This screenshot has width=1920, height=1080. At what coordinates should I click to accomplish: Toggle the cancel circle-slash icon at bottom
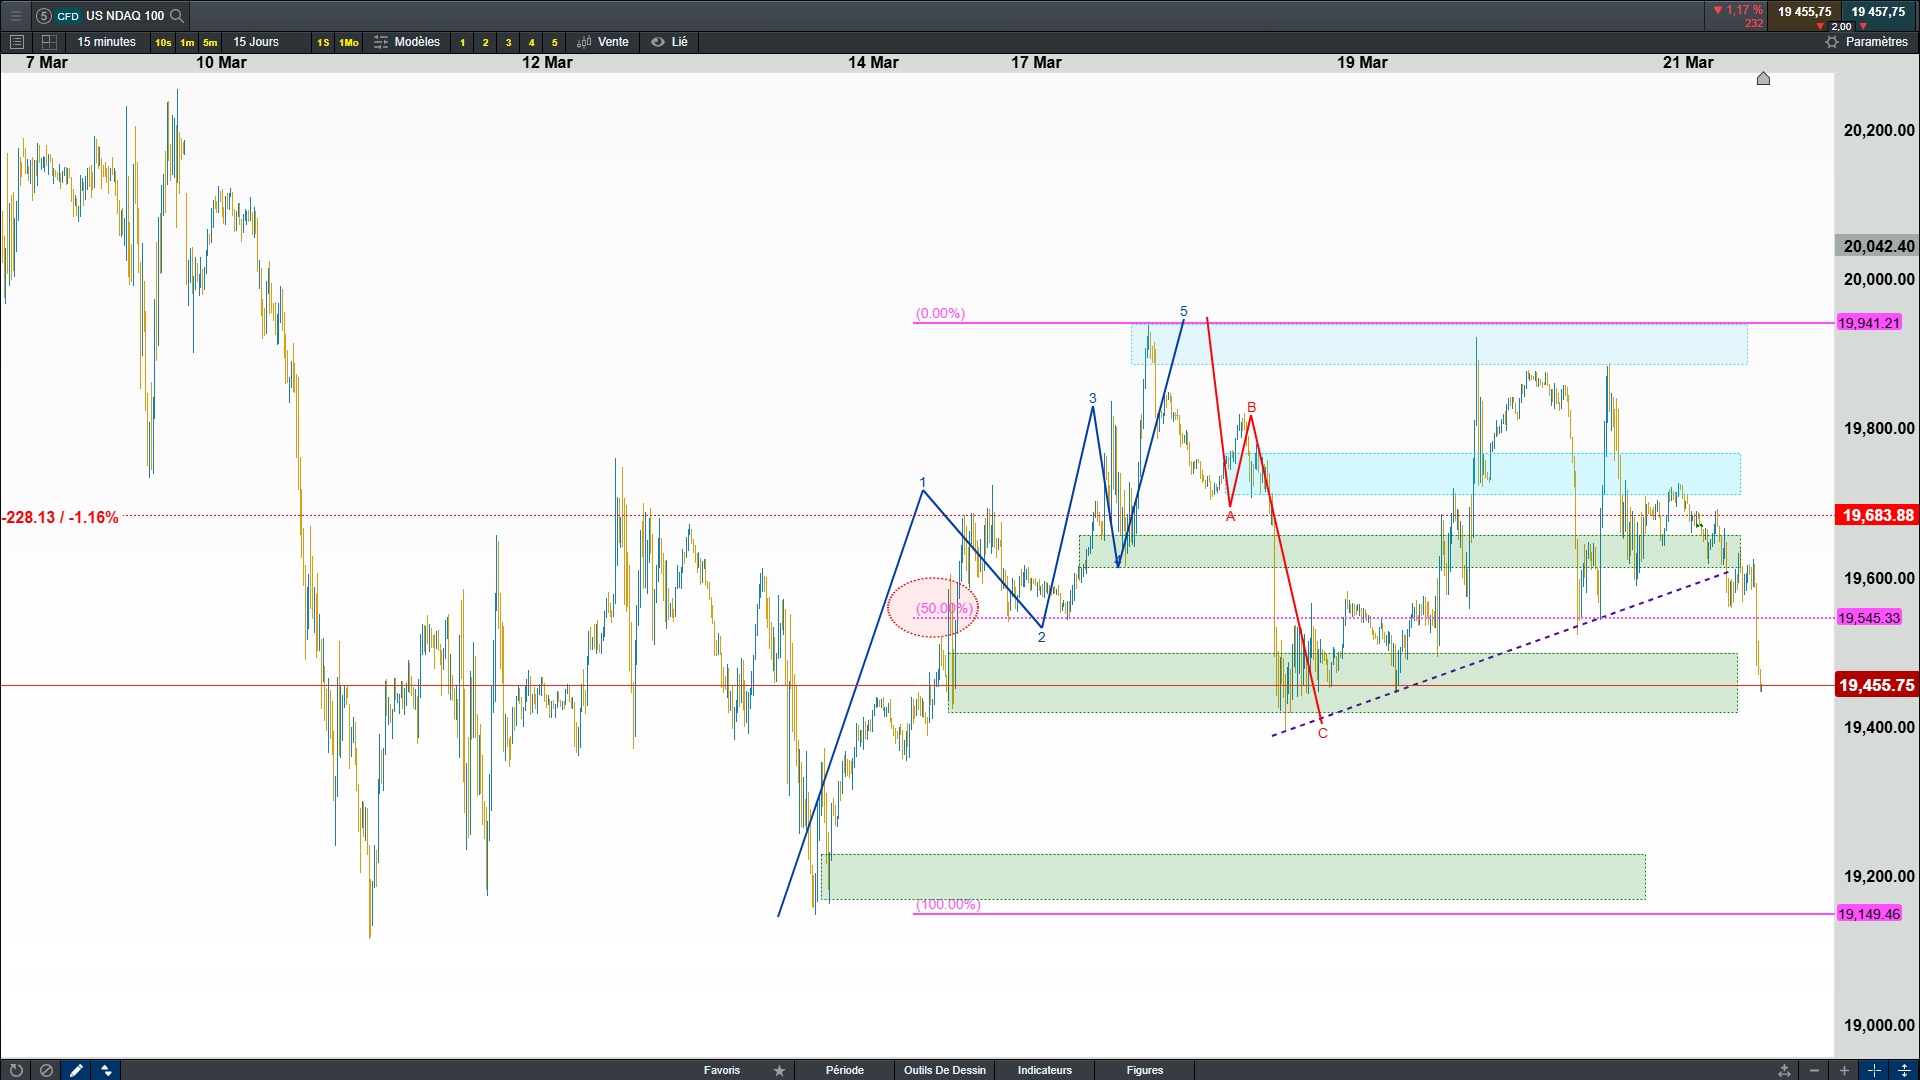46,1070
